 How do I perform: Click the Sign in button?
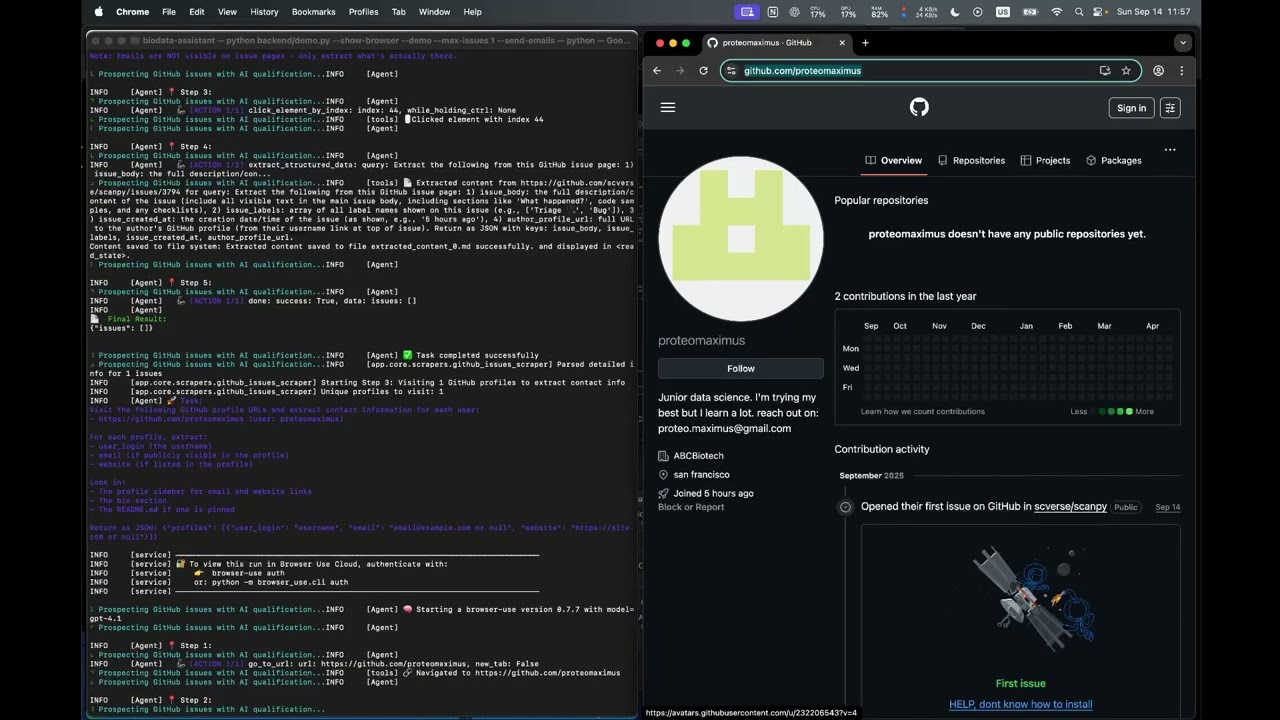click(x=1131, y=108)
